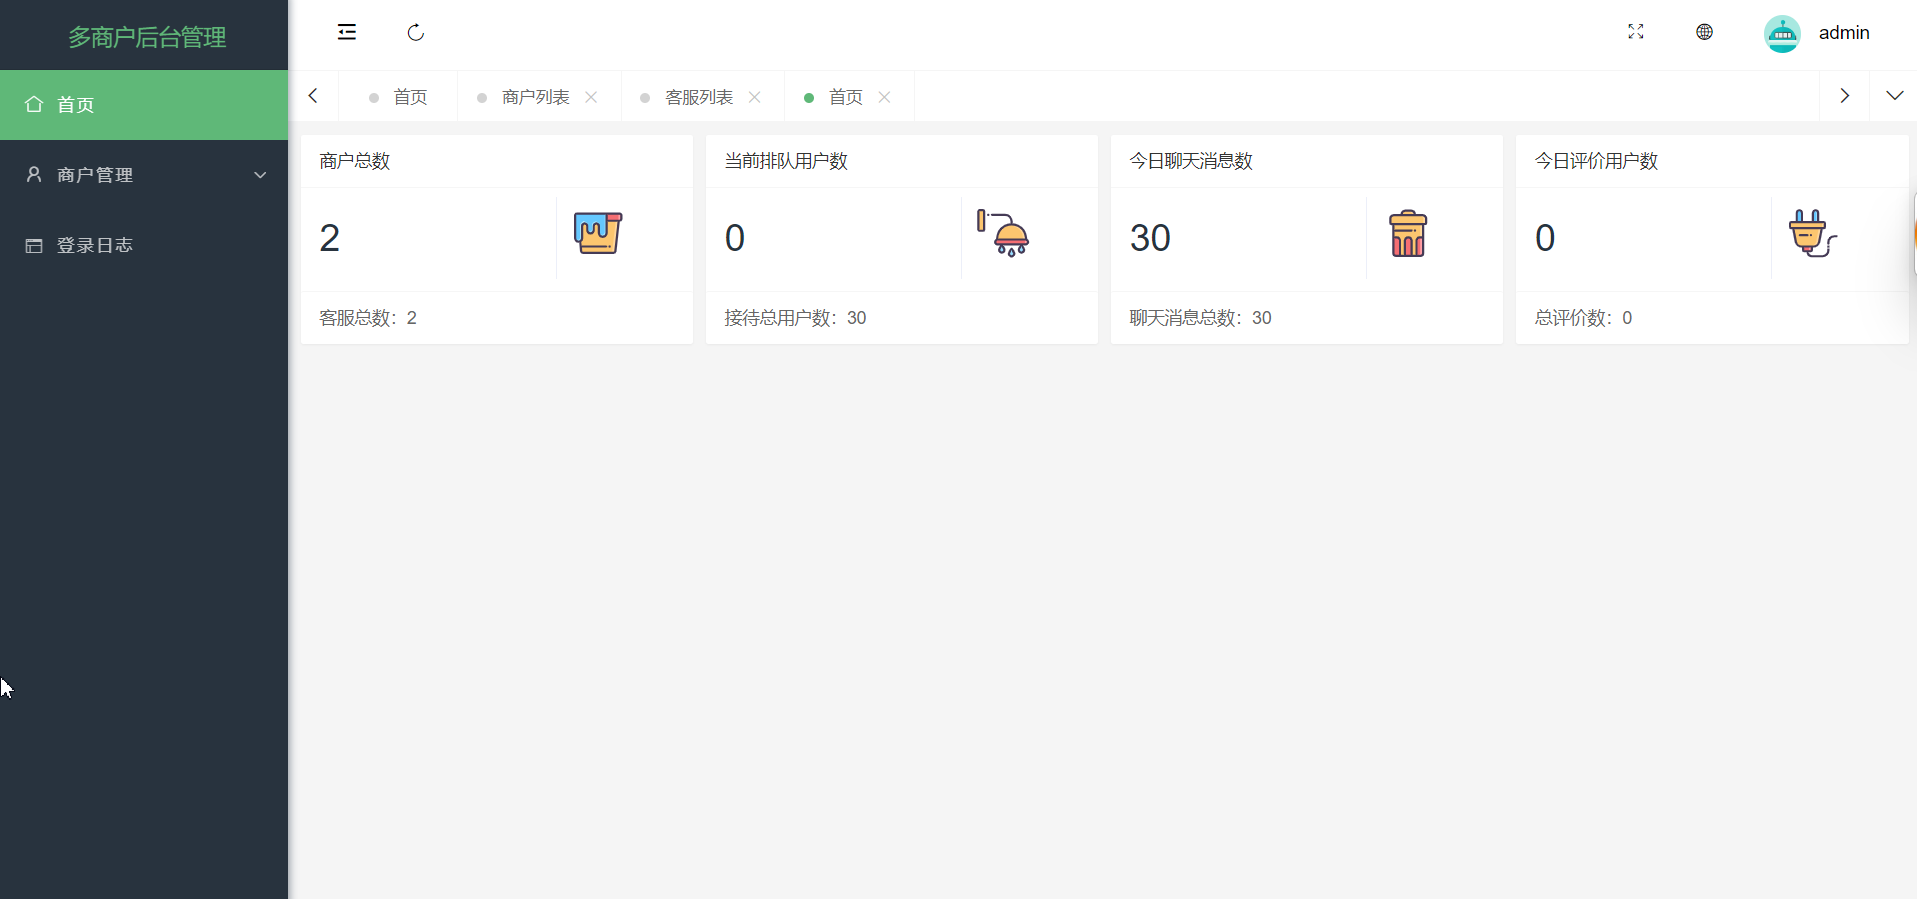The height and width of the screenshot is (899, 1917).
Task: Click the value 0 in 当前排队用户数 card
Action: coord(735,238)
